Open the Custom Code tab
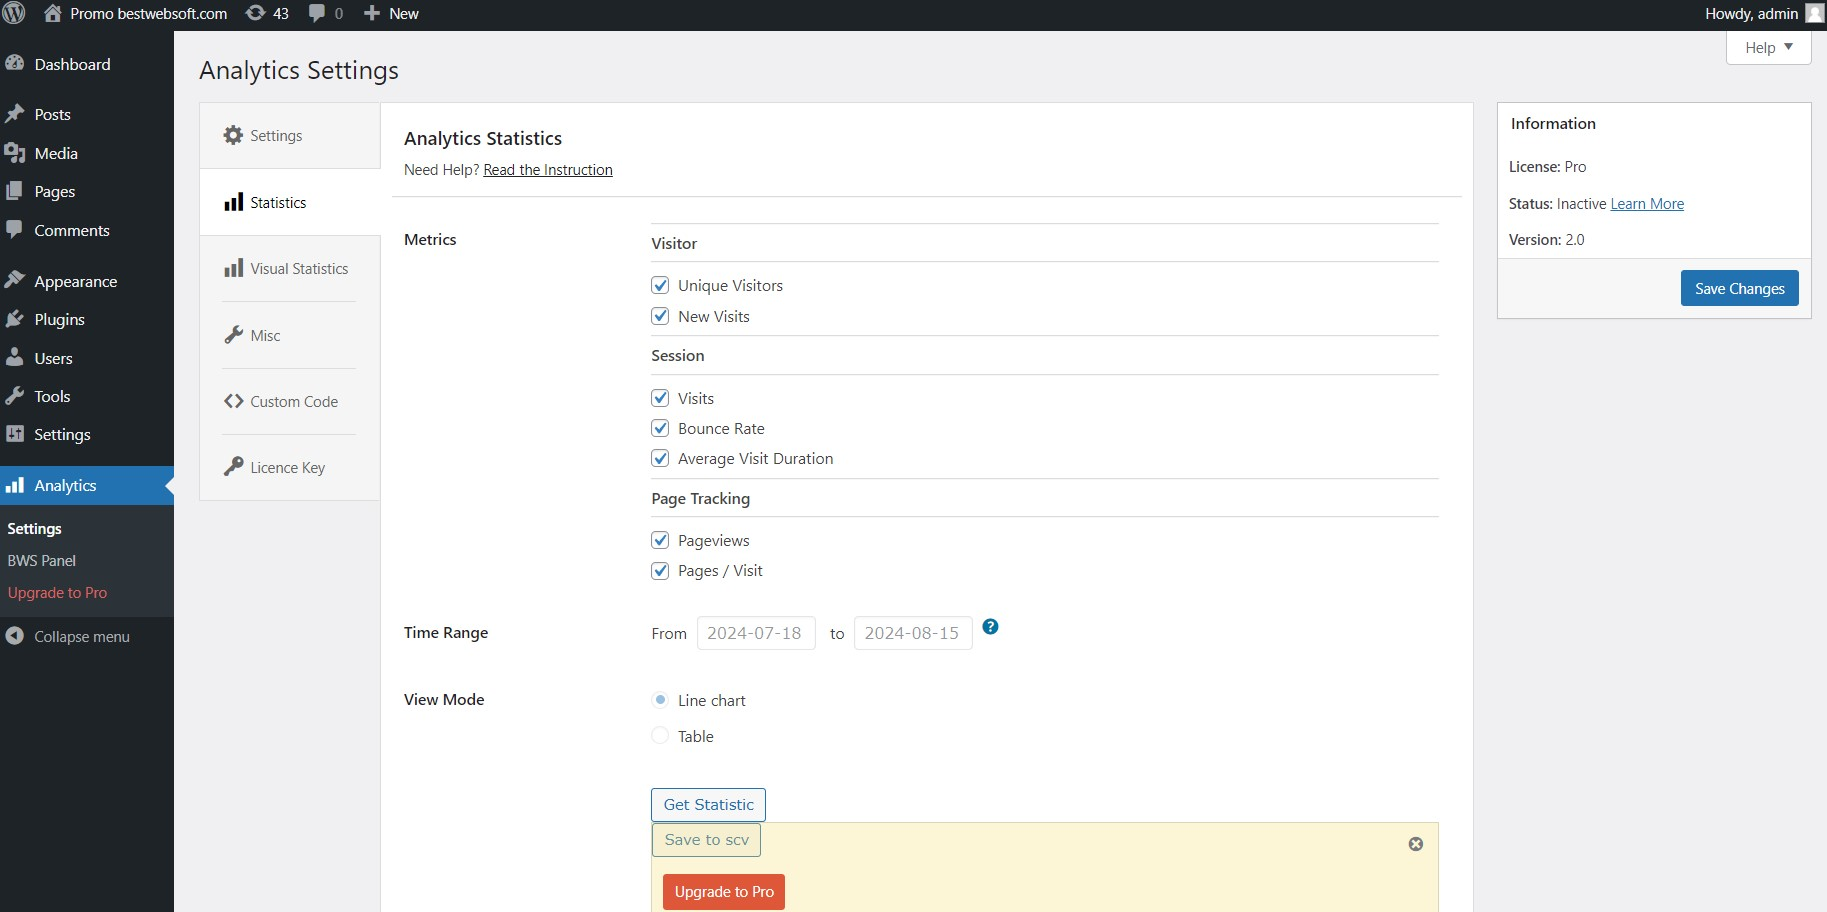This screenshot has height=912, width=1827. (x=289, y=402)
